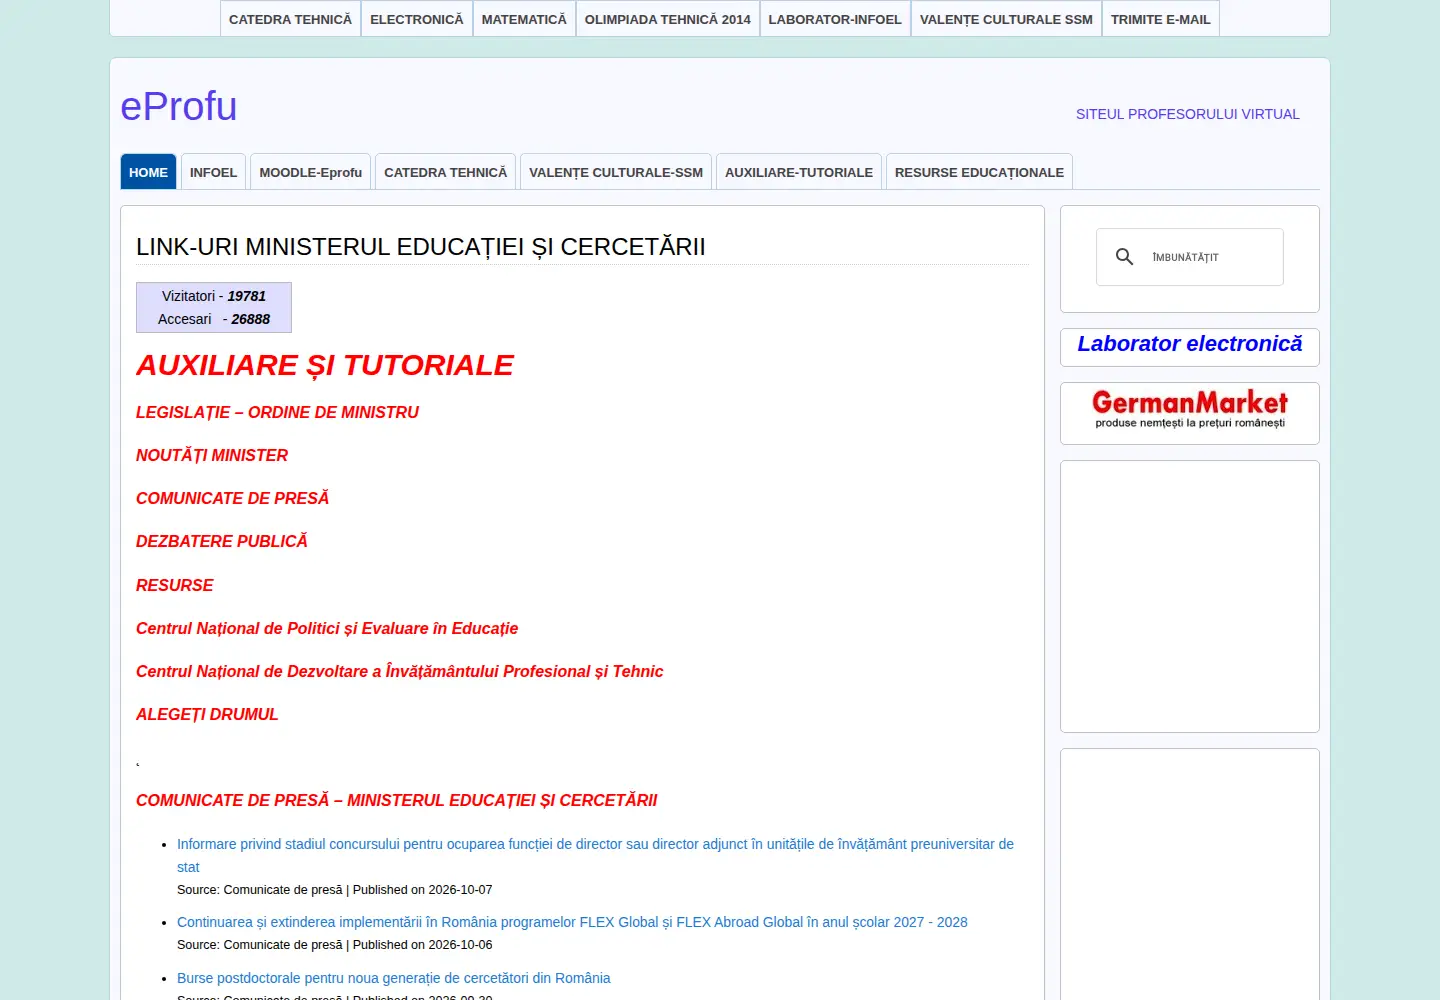1440x1000 pixels.
Task: Open COMUNICATE DE PRESĂ link
Action: click(232, 498)
